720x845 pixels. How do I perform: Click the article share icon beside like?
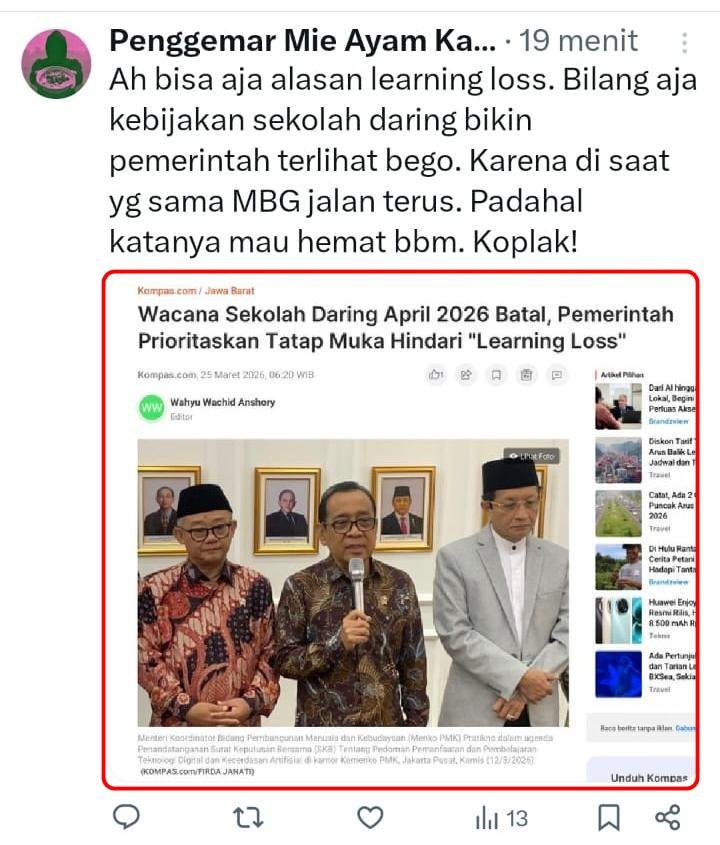466,375
